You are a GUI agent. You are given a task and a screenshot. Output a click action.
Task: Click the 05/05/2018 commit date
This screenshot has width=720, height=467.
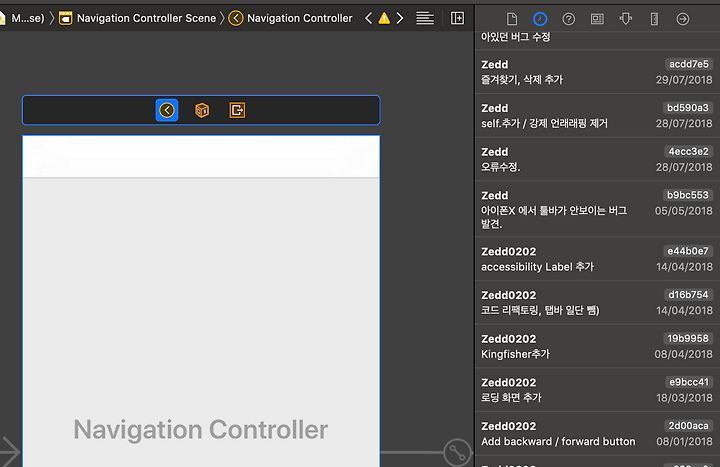[683, 211]
